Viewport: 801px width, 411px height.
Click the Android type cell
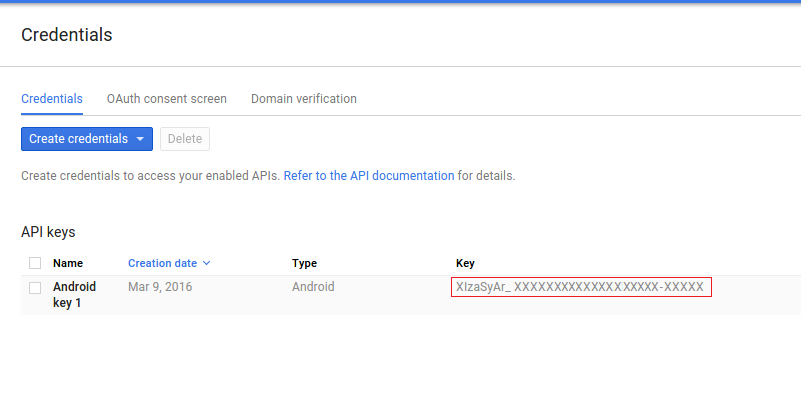tap(313, 286)
